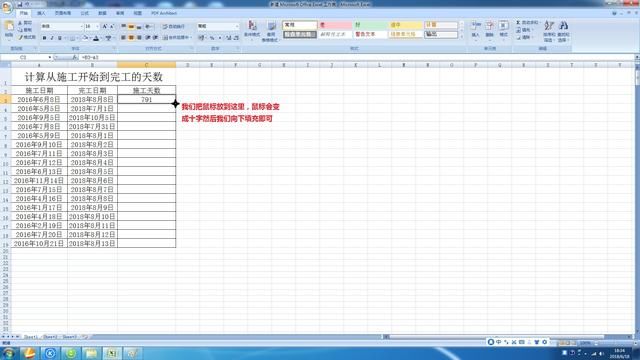640x360 pixels.
Task: Toggle Bold formatting
Action: pos(44,38)
